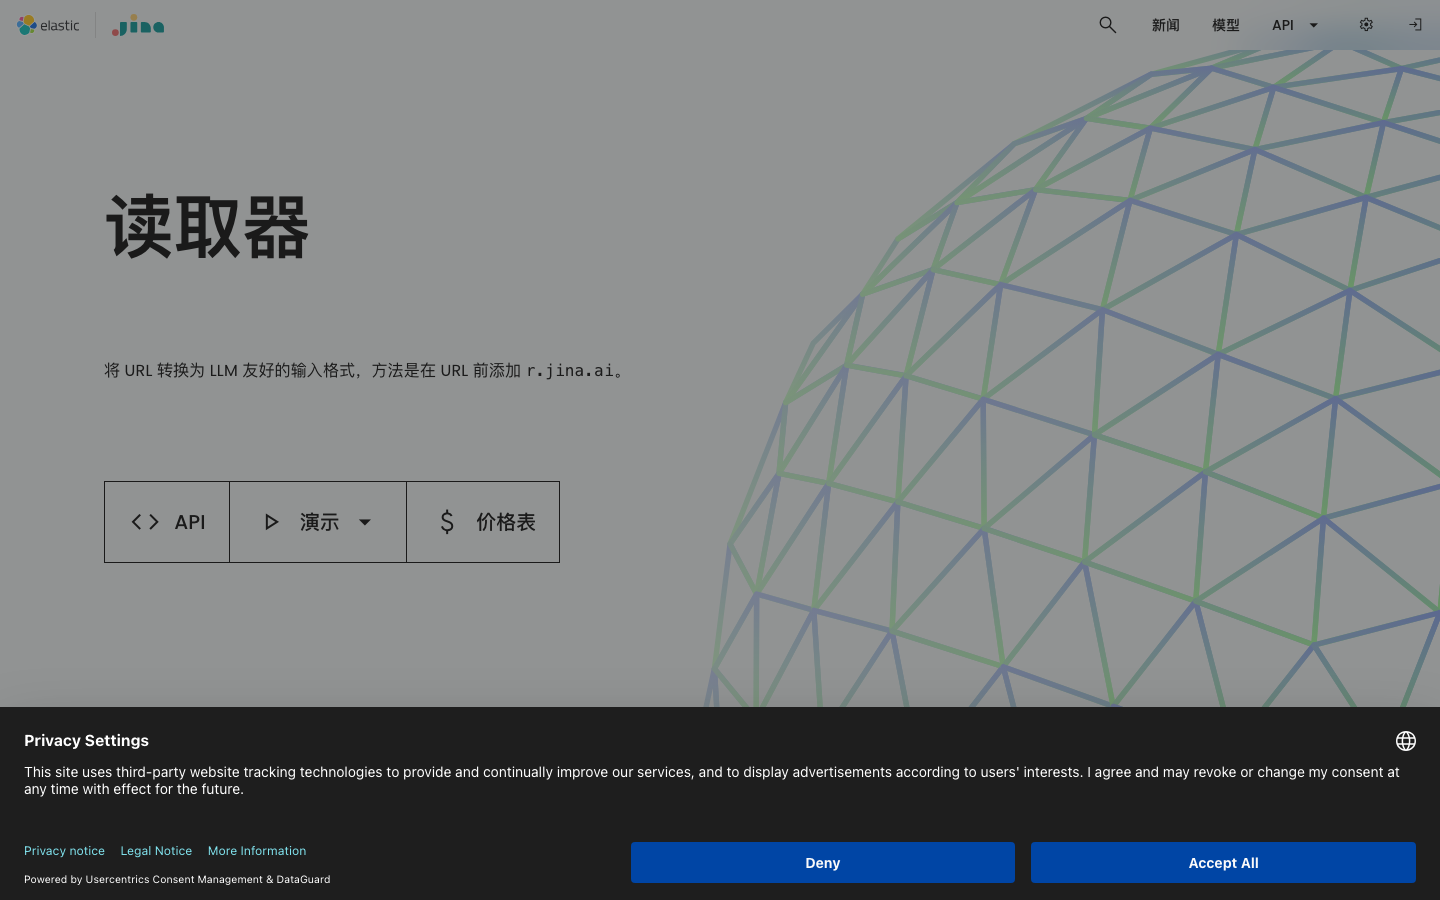Open the Legal Notice link
Image resolution: width=1440 pixels, height=900 pixels.
156,851
